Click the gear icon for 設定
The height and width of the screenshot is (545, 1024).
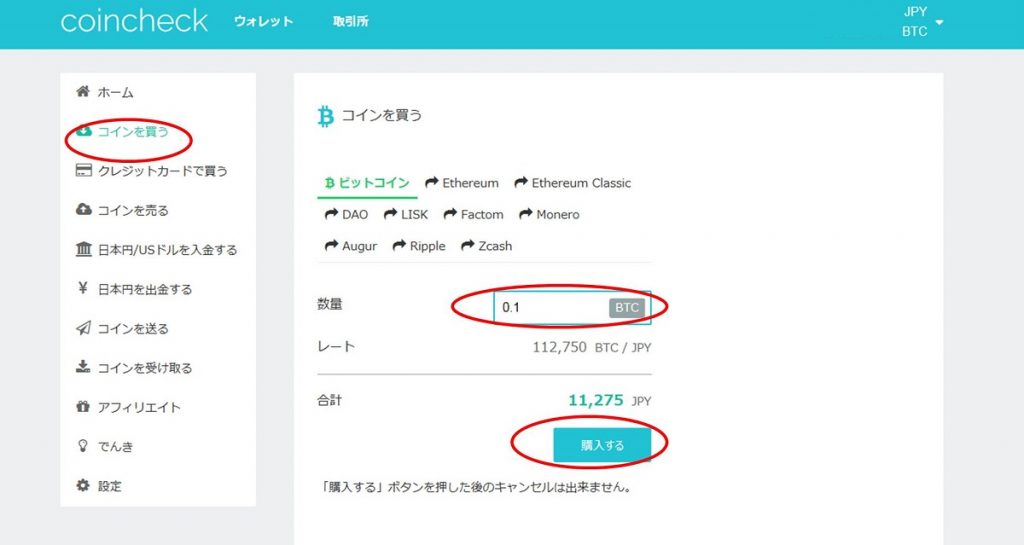[83, 485]
